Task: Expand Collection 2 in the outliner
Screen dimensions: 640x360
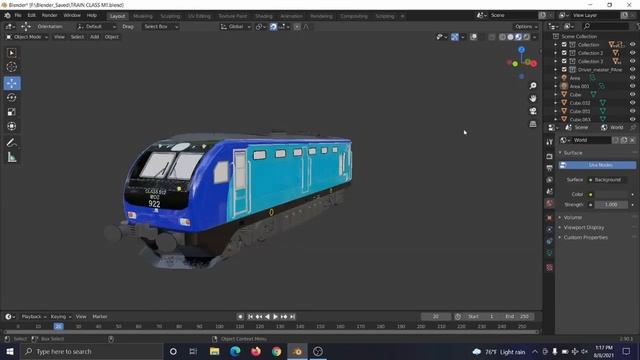Action: [x=556, y=53]
